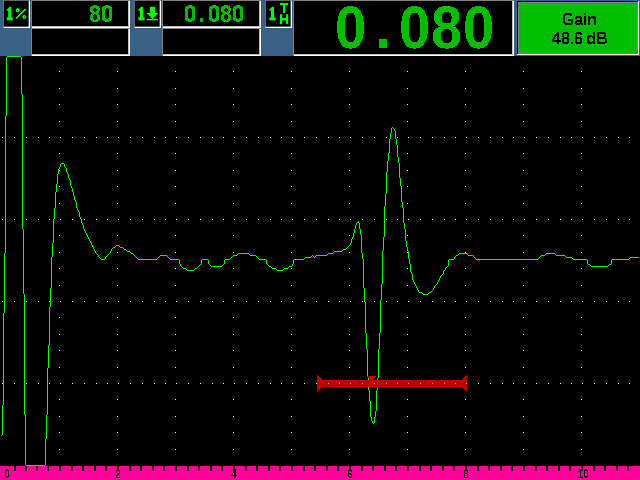The image size is (640, 480).
Task: Click the center trigger marker on red gate
Action: pyautogui.click(x=372, y=381)
